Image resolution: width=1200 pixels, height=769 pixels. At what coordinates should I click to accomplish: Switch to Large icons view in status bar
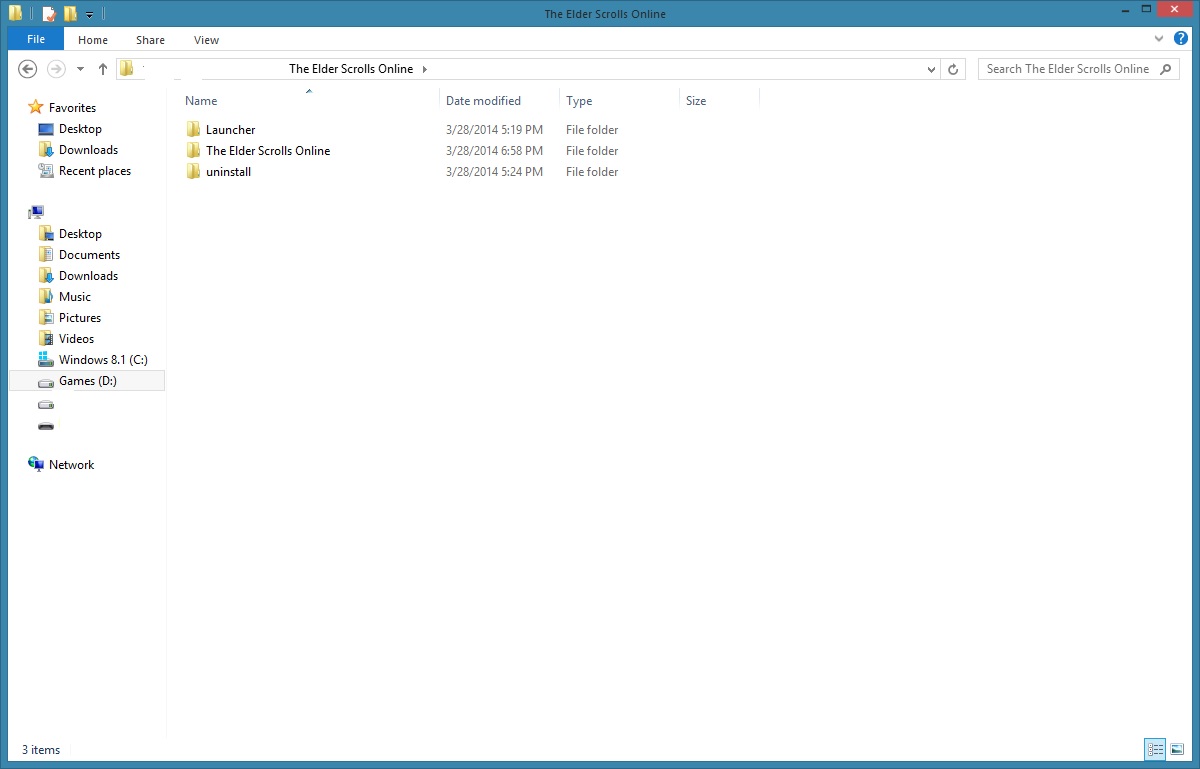(1177, 749)
